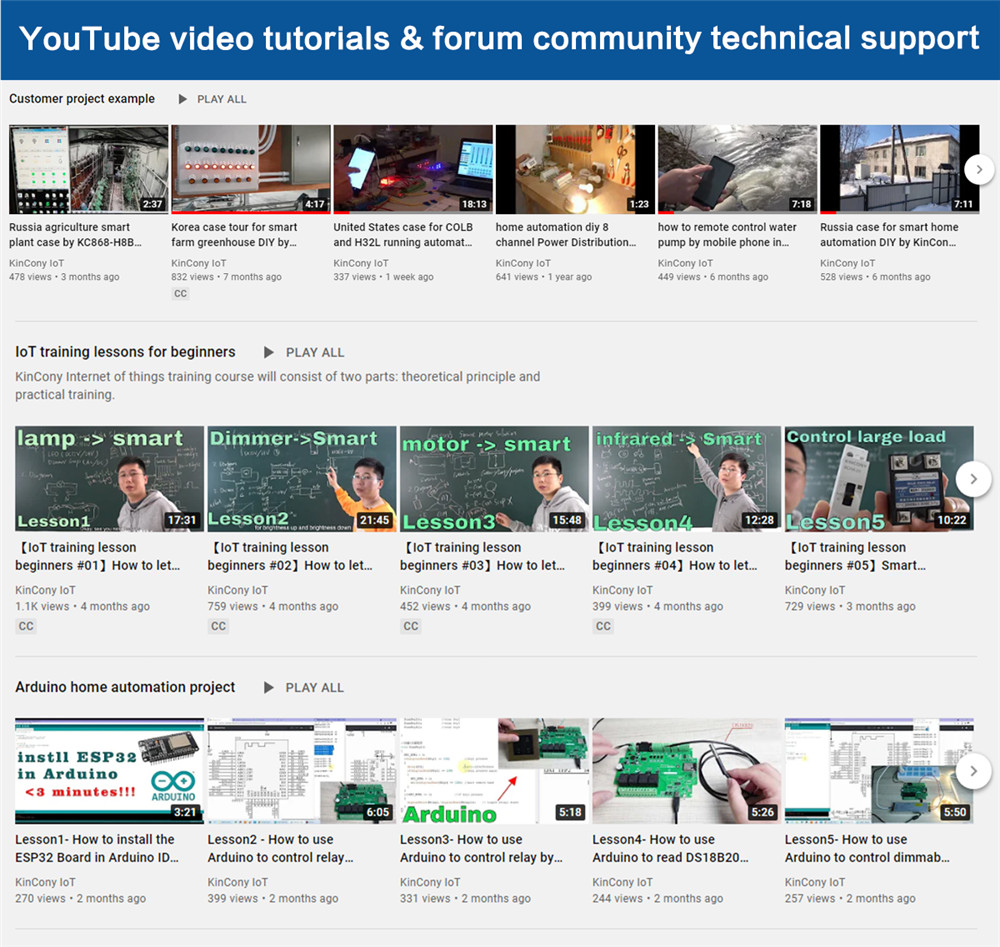Play Control large load Lesson5 thumbnail

click(879, 479)
